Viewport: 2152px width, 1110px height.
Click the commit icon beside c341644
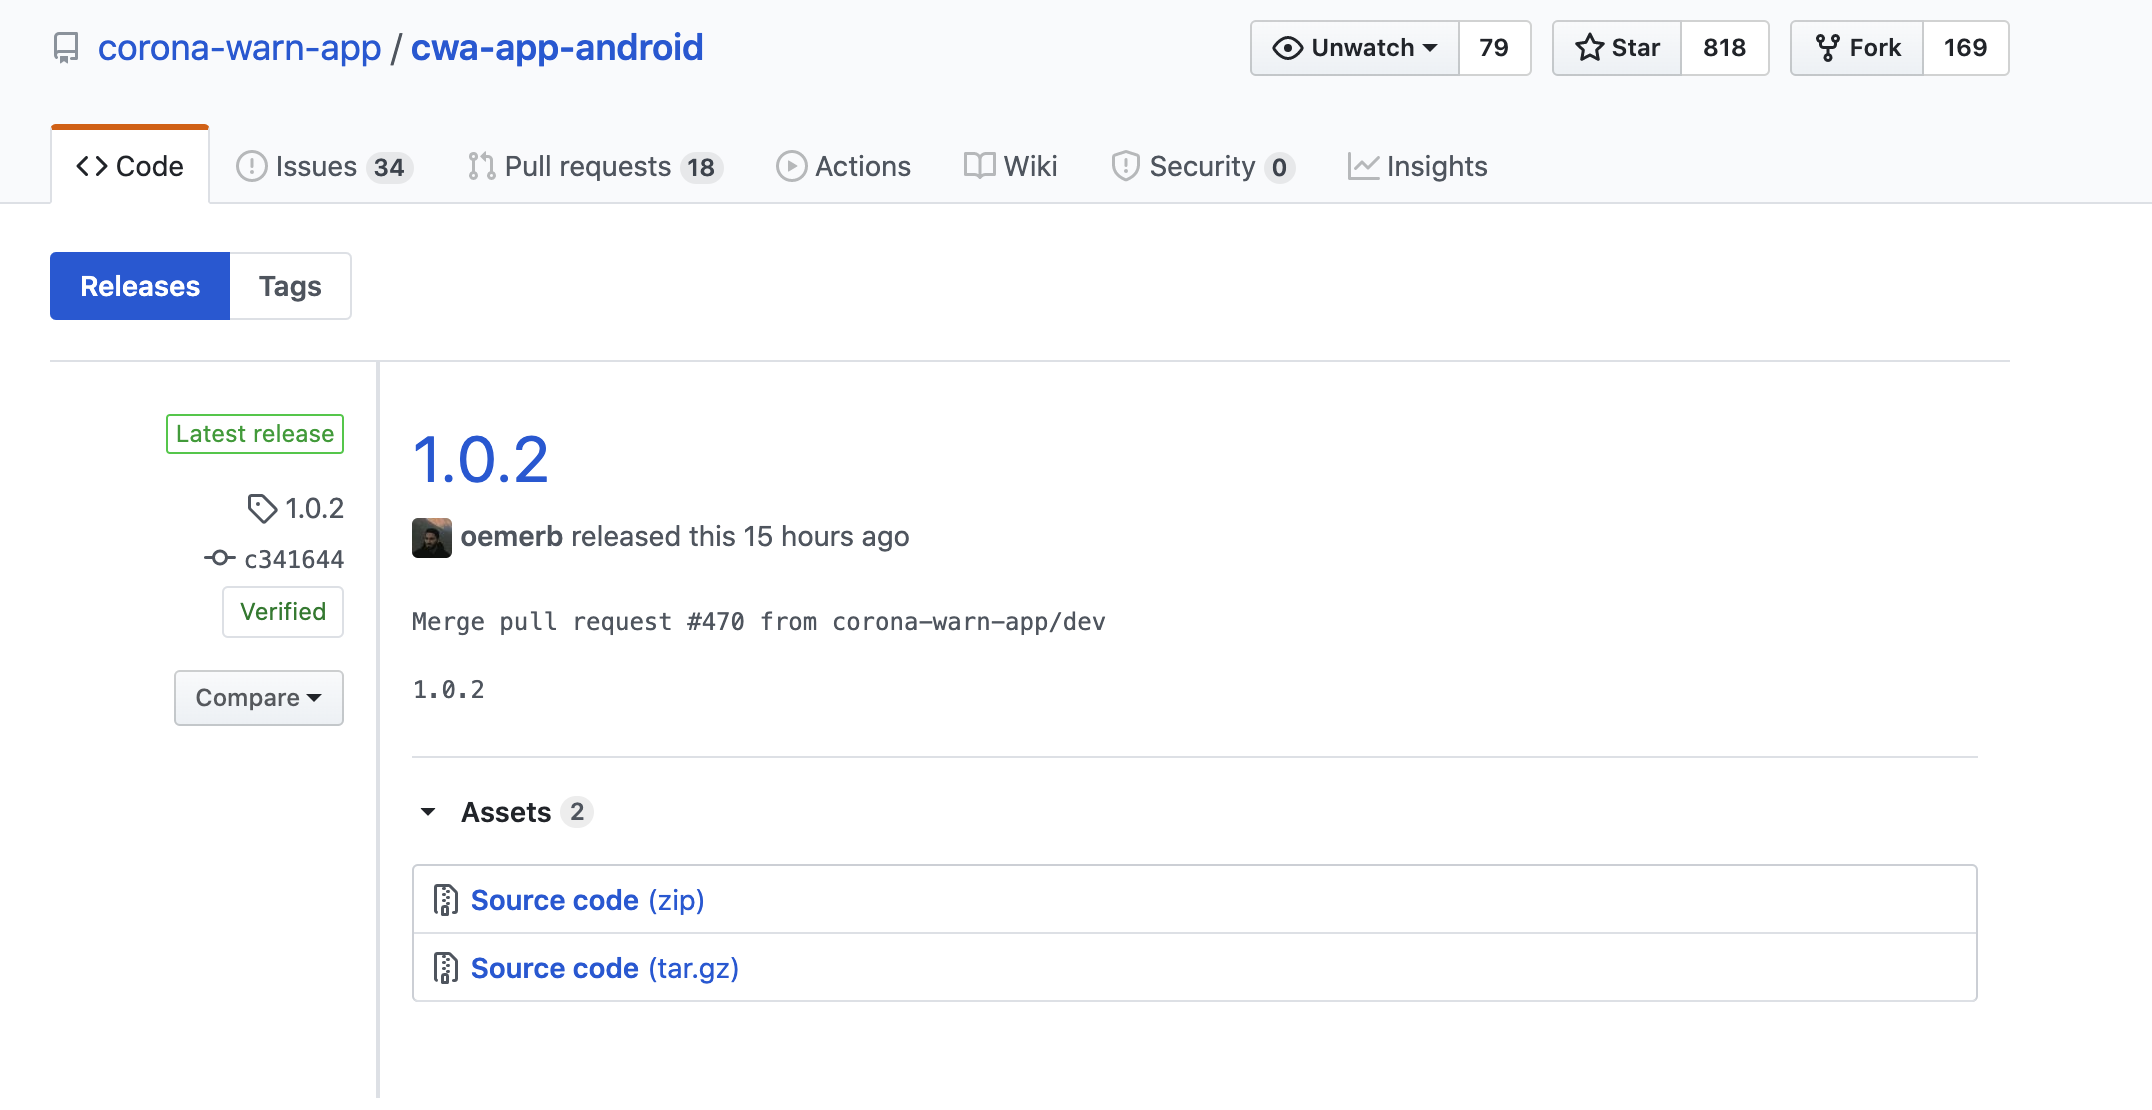219,558
